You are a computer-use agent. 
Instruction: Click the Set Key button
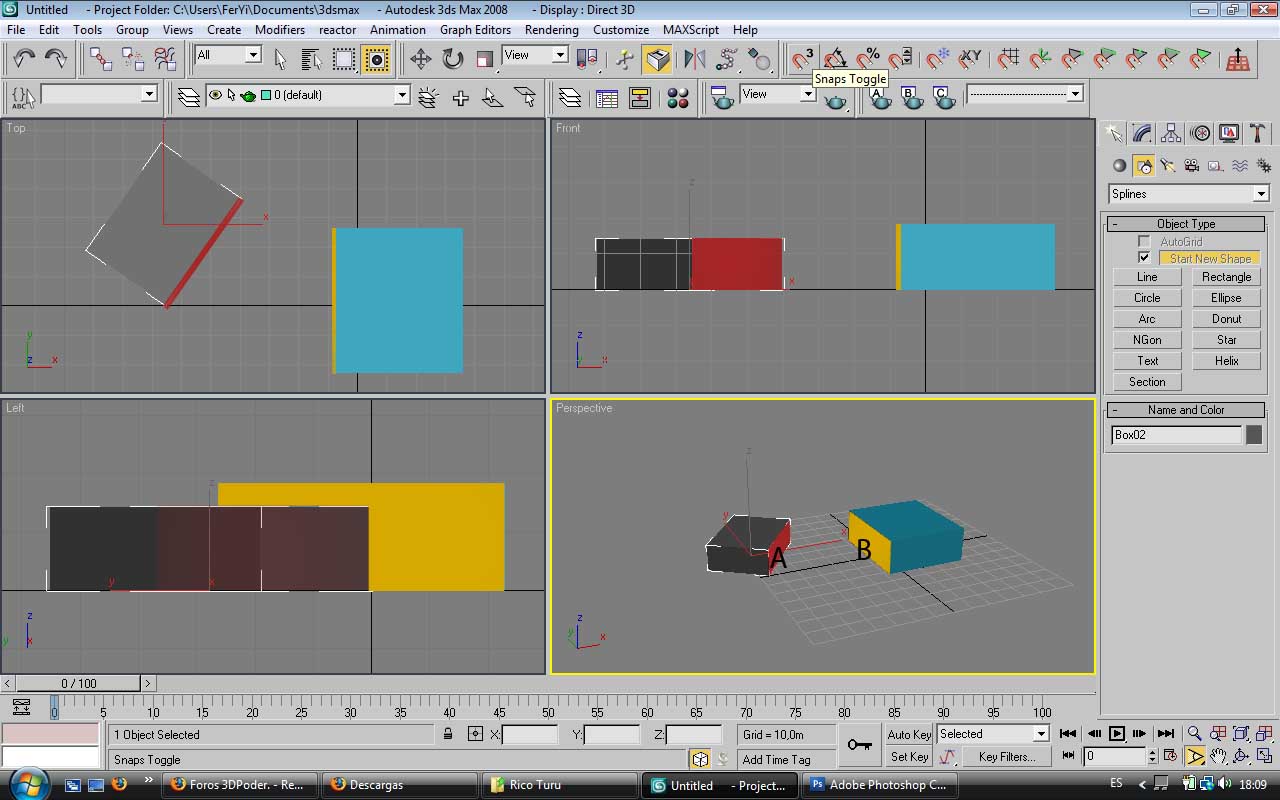[909, 757]
